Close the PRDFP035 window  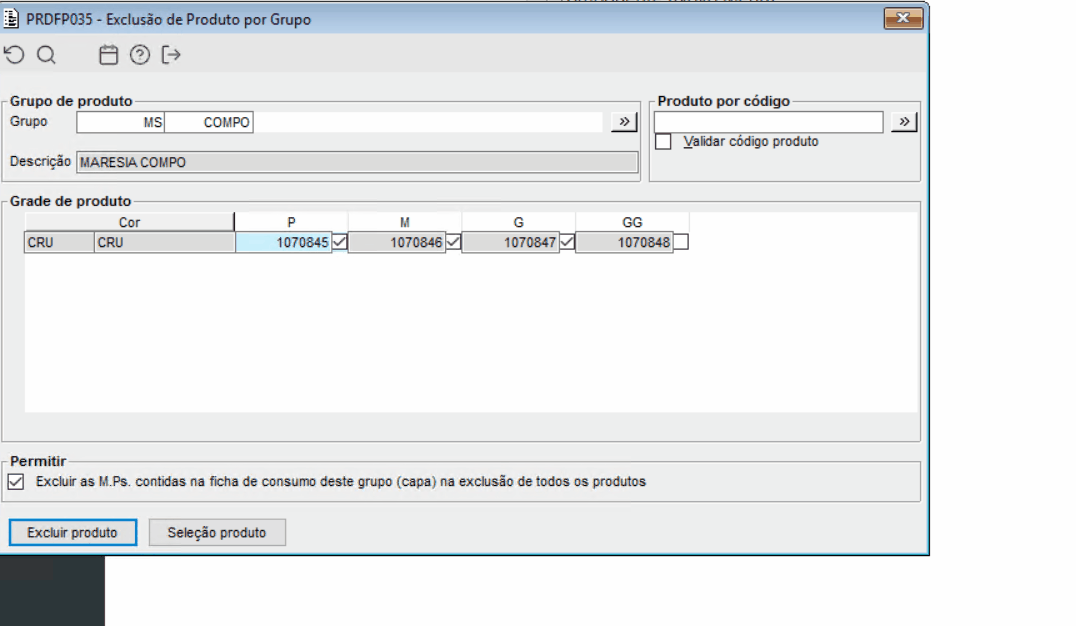pos(903,19)
